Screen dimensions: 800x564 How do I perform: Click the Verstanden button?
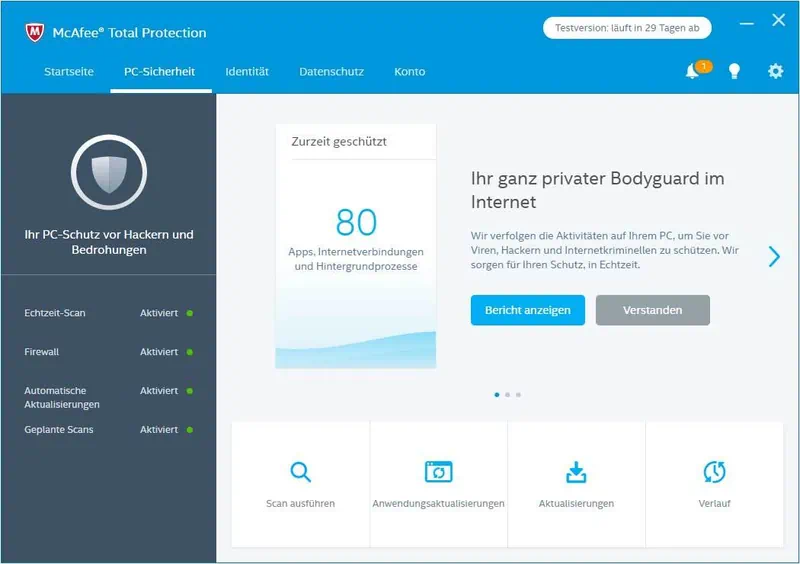(653, 310)
